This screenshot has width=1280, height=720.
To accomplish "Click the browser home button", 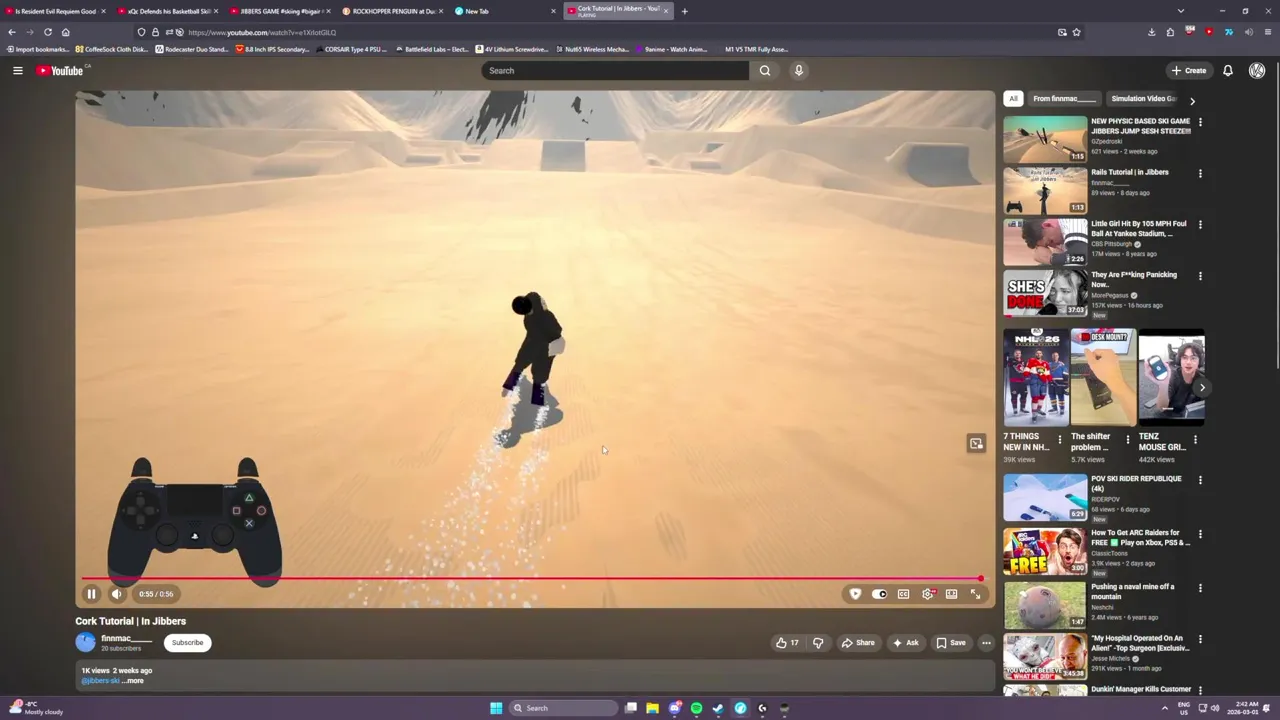I will click(65, 32).
